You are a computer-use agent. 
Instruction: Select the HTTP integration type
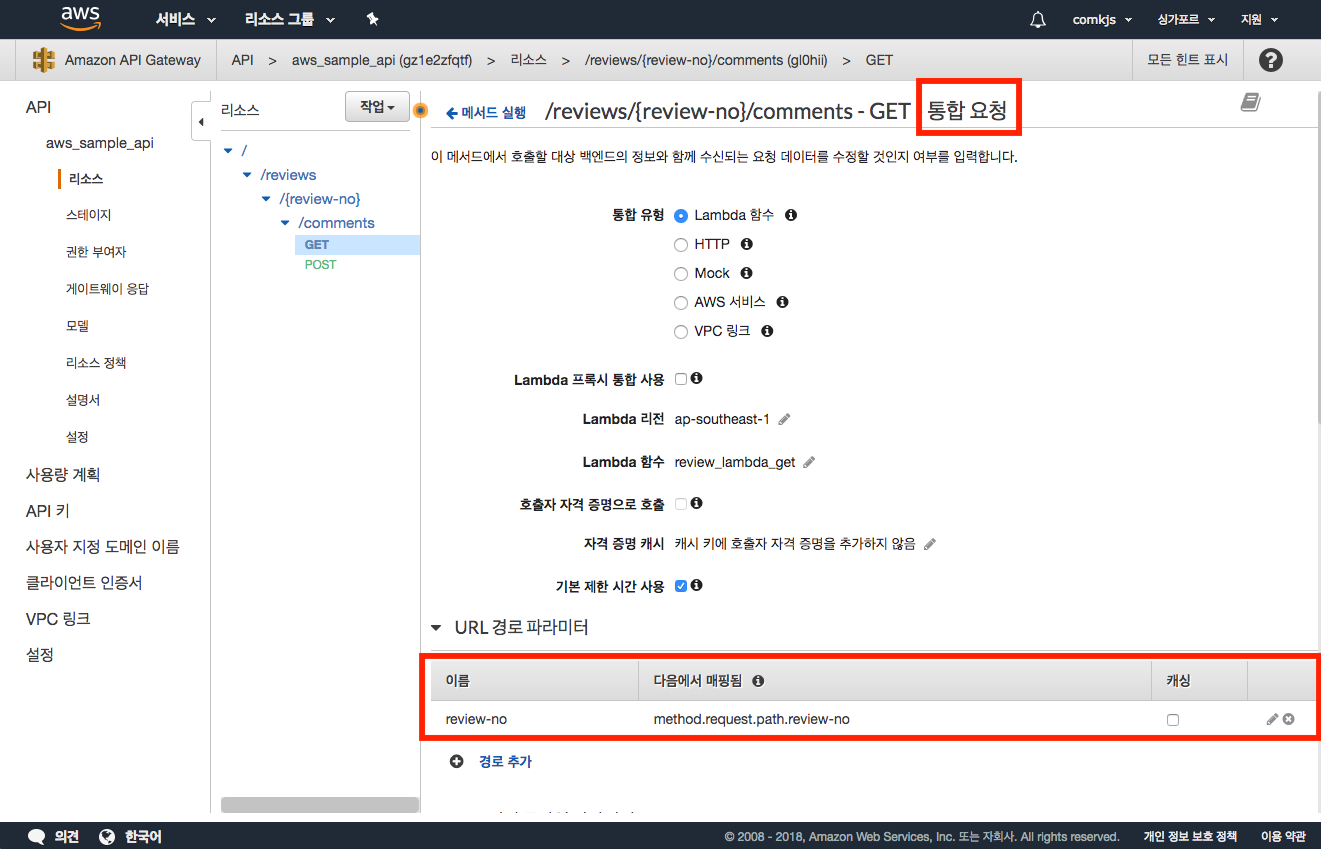click(681, 244)
